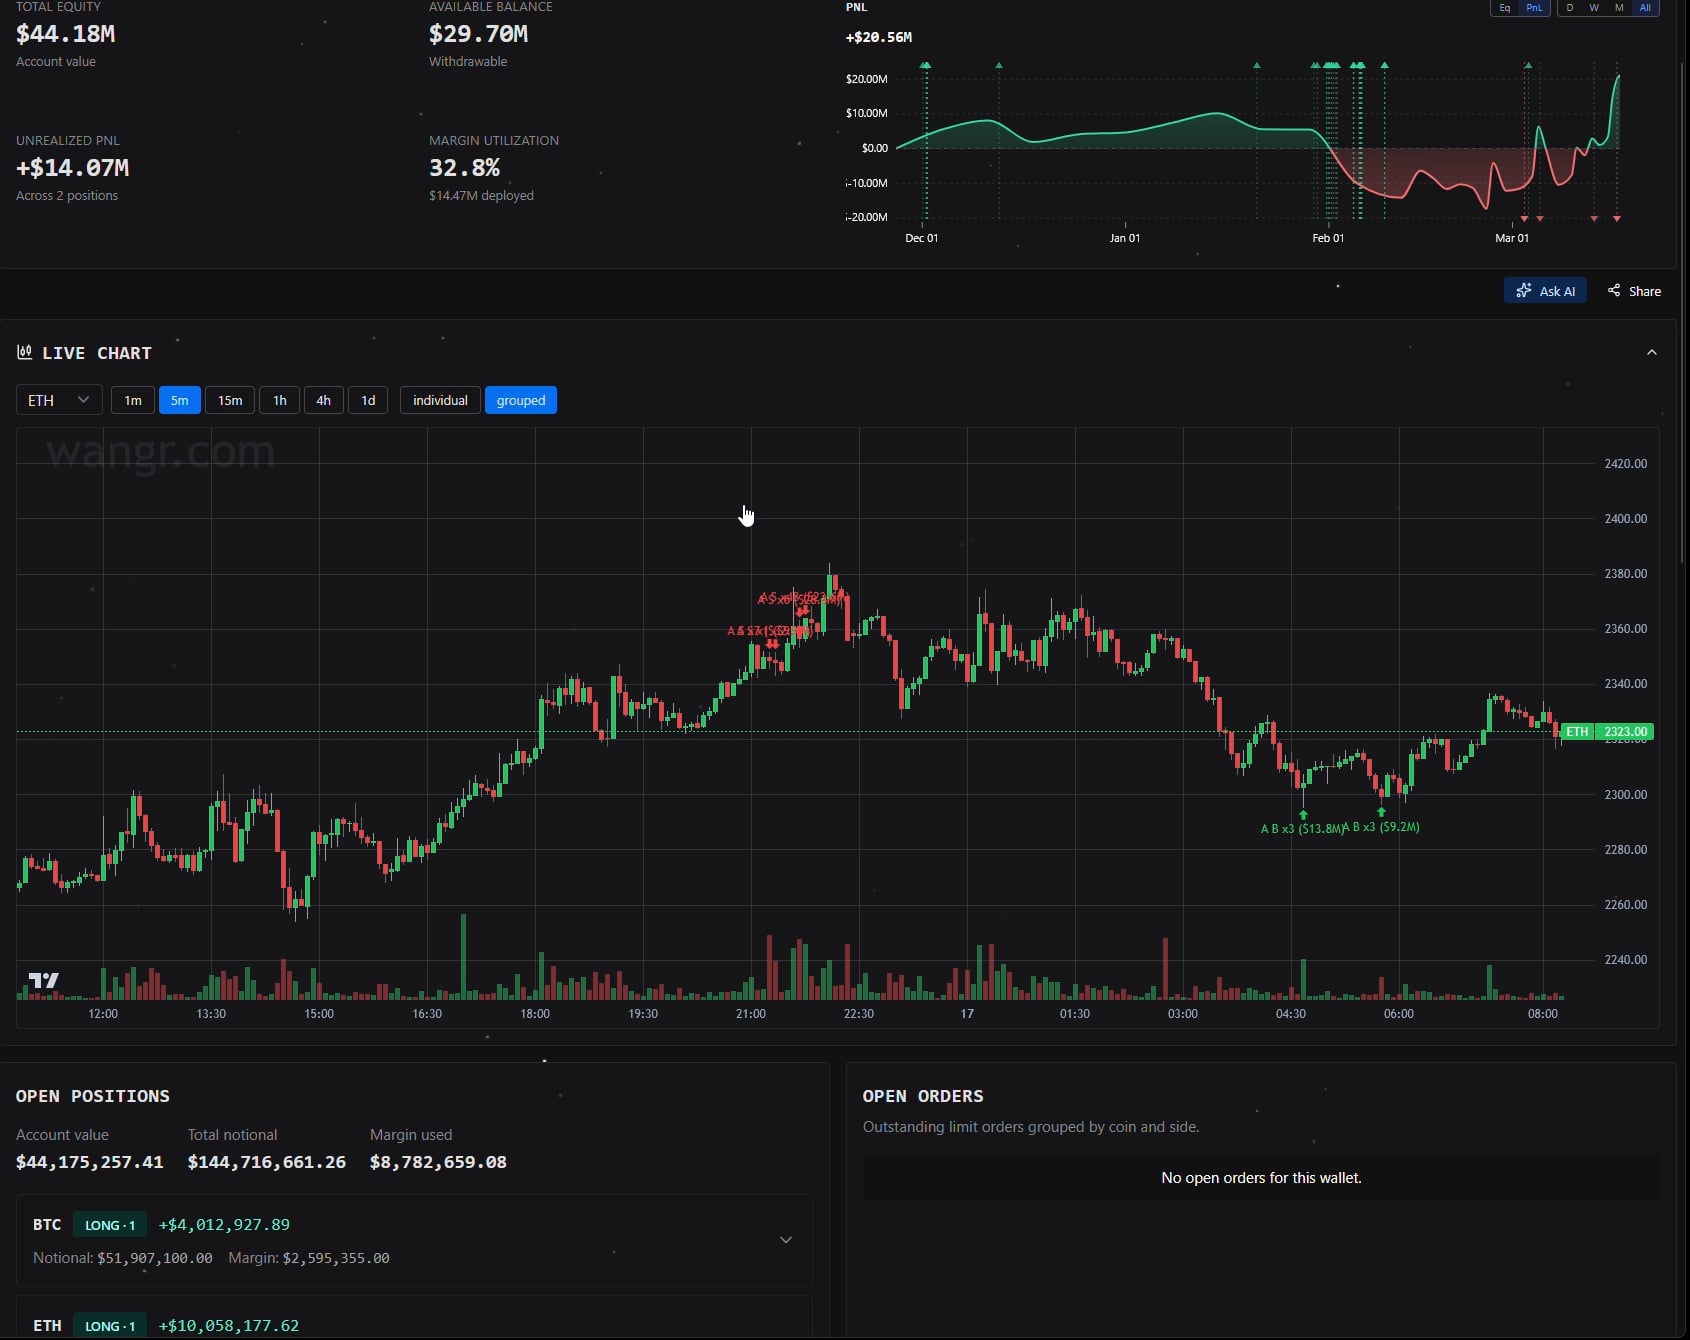
Task: Select the 15m chart timeframe
Action: [230, 400]
